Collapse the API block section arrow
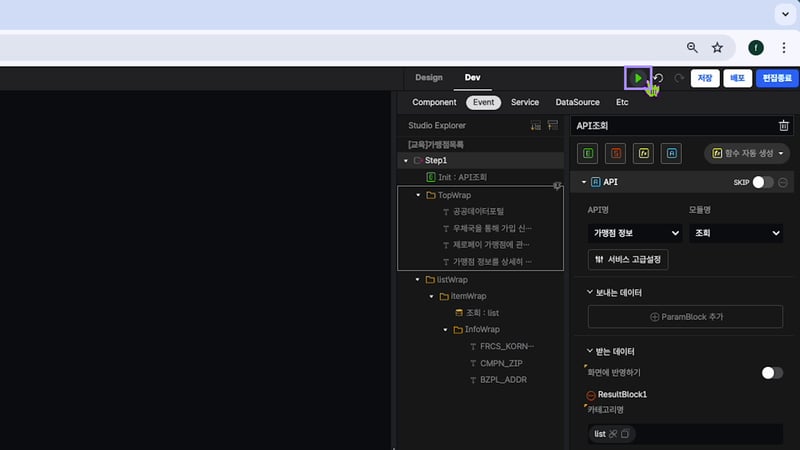 (x=584, y=182)
